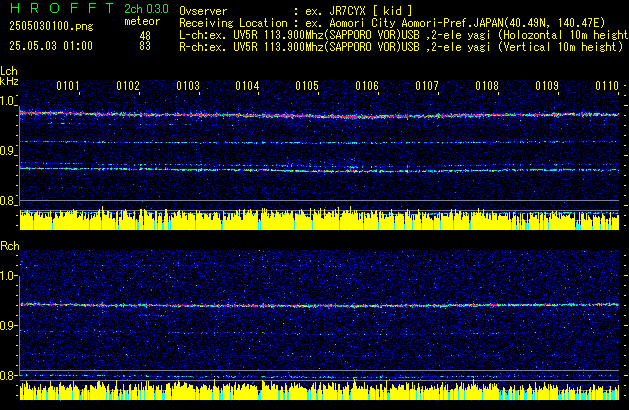Click the 0102 time marker
629x410 pixels.
[x=128, y=86]
